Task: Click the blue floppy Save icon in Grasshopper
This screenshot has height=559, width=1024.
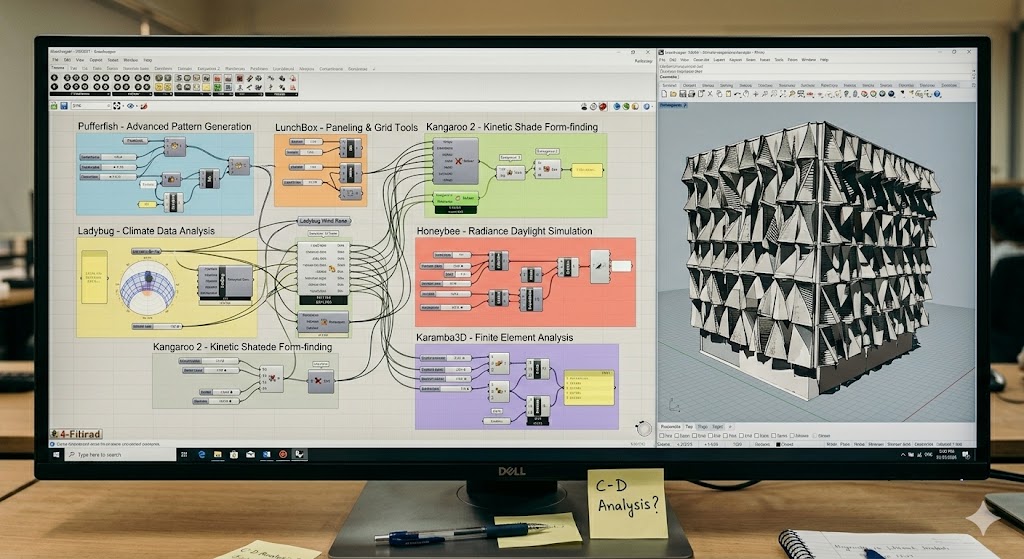Action: click(x=64, y=106)
